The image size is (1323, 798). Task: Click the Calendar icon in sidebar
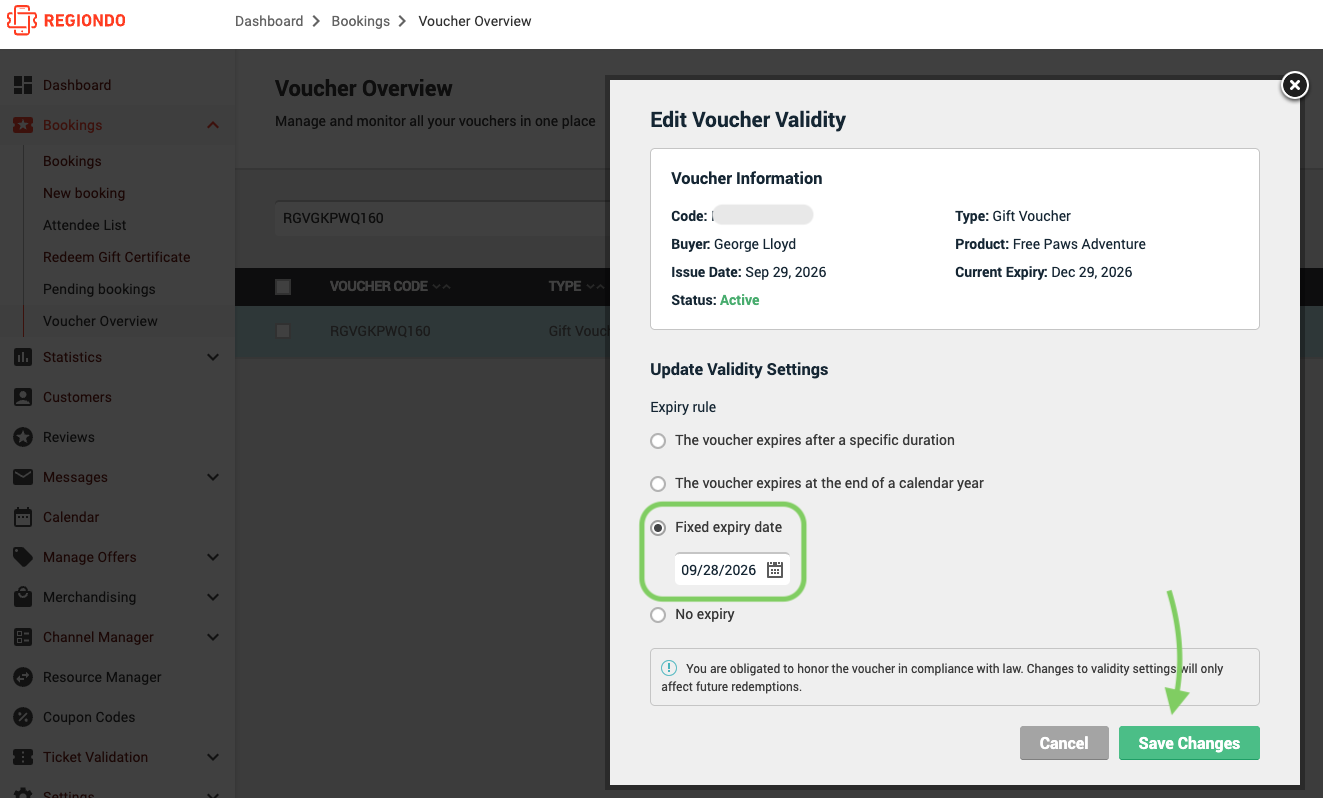pyautogui.click(x=23, y=517)
